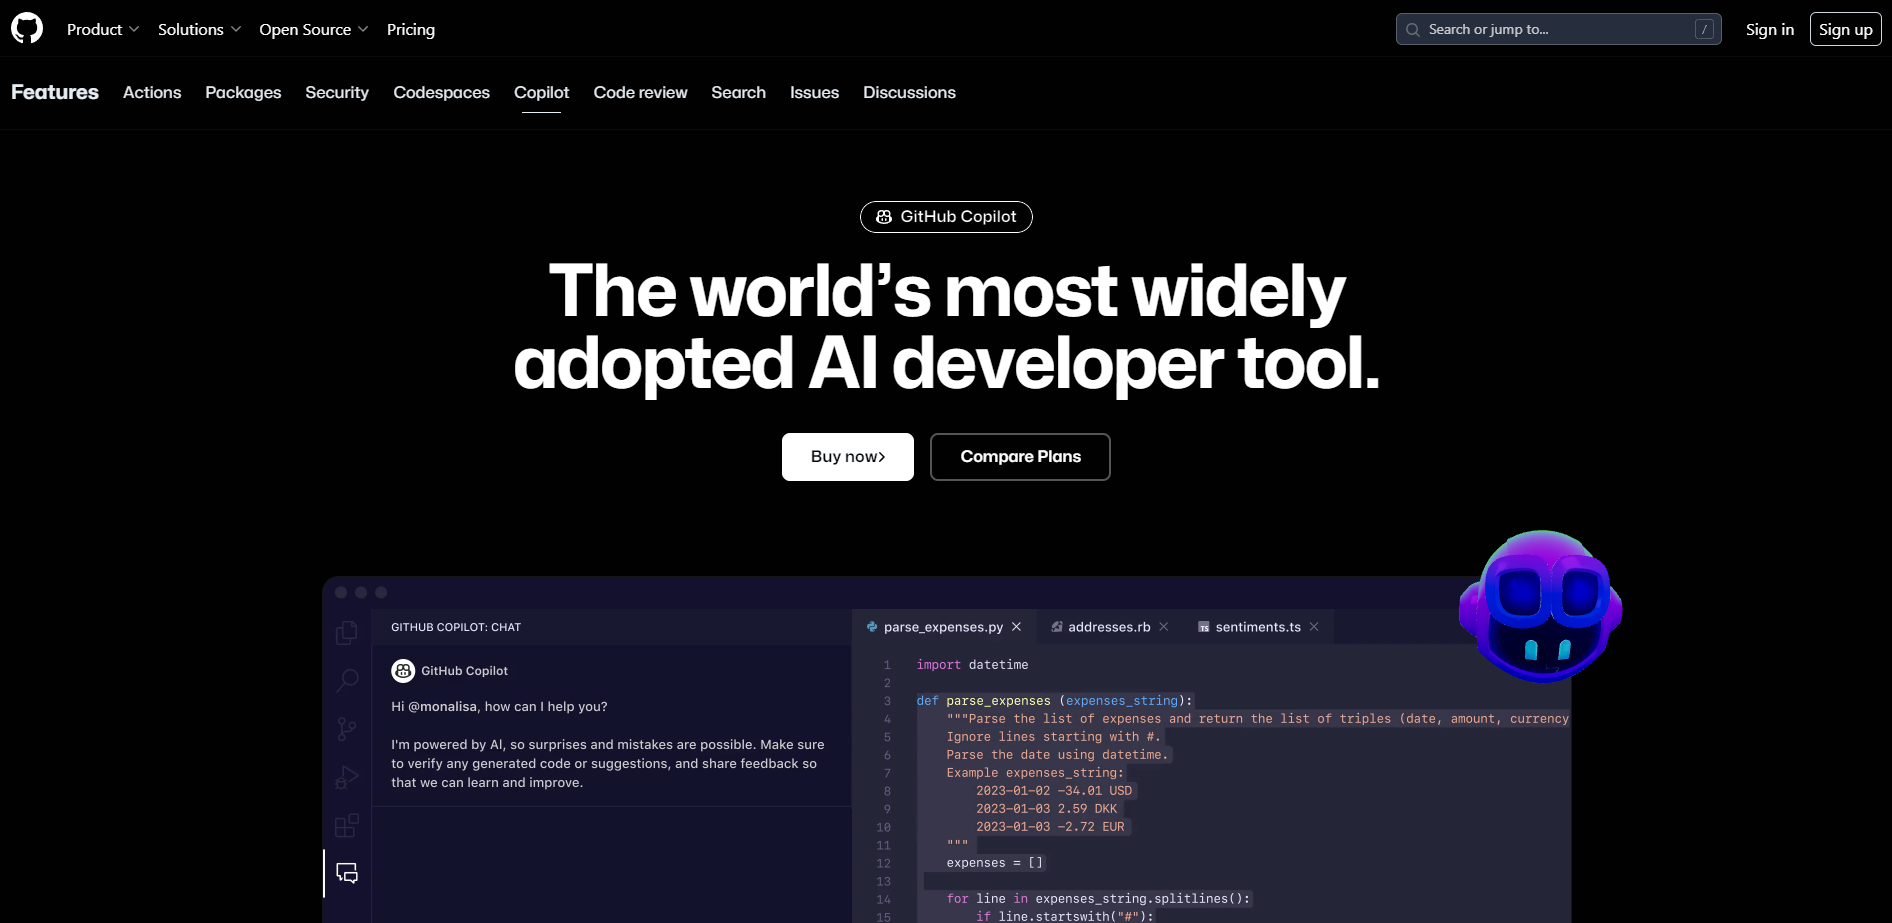Select the Explorer icon in the editor sidebar
This screenshot has width=1892, height=923.
point(346,632)
